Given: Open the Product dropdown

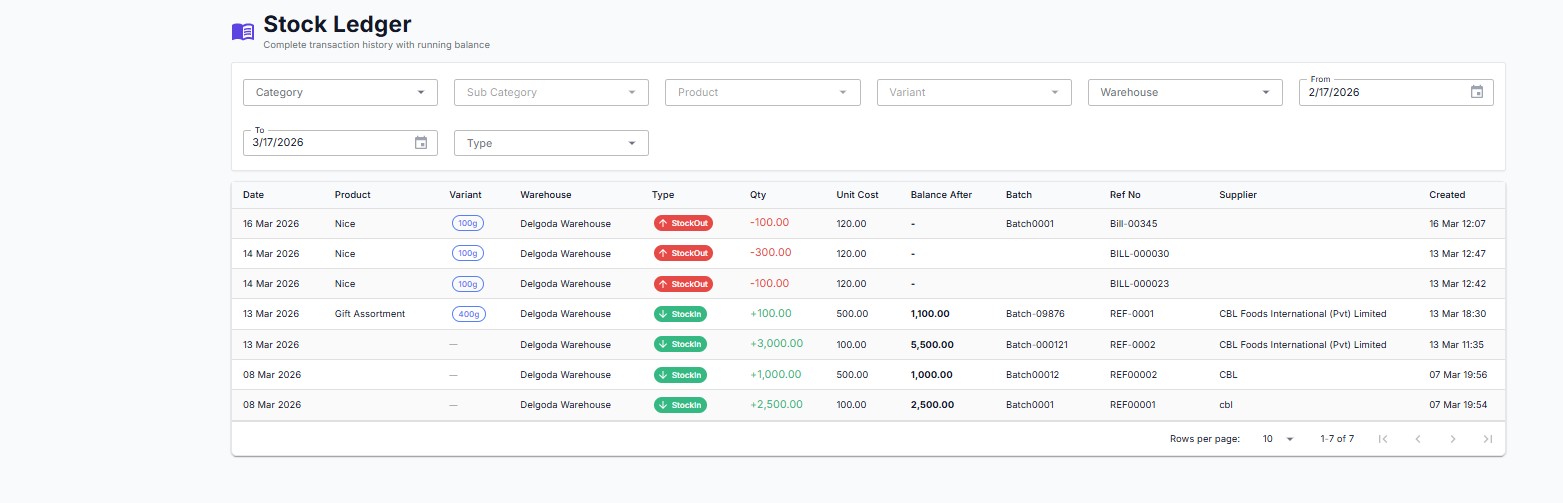Looking at the screenshot, I should (x=763, y=92).
